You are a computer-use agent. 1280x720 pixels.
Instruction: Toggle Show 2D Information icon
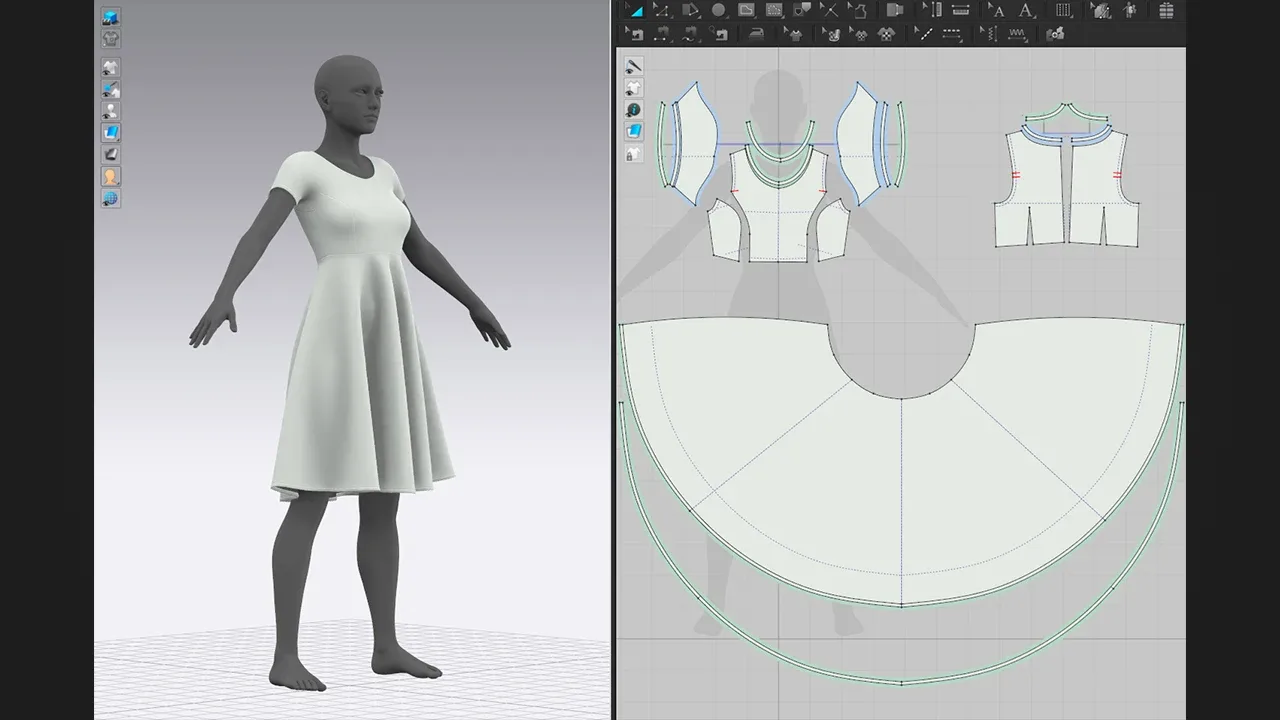634,110
